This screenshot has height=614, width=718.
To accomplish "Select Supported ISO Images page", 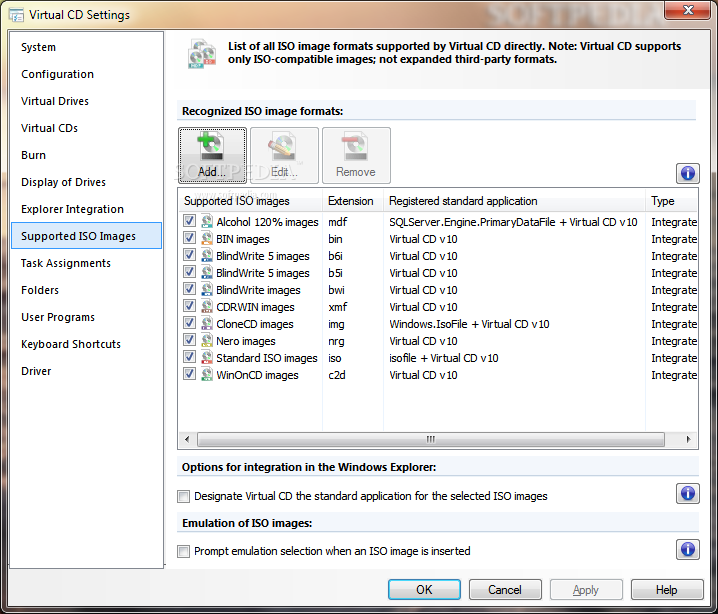I will pyautogui.click(x=86, y=236).
